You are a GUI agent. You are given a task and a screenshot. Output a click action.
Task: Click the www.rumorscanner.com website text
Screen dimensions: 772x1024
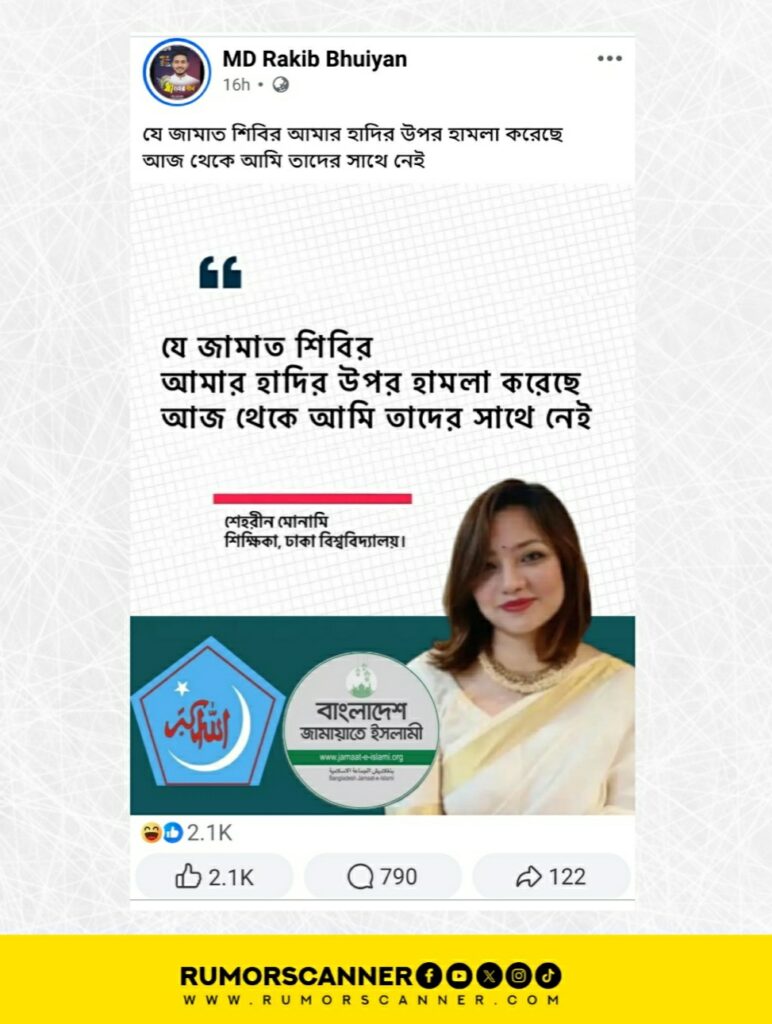click(x=371, y=1000)
